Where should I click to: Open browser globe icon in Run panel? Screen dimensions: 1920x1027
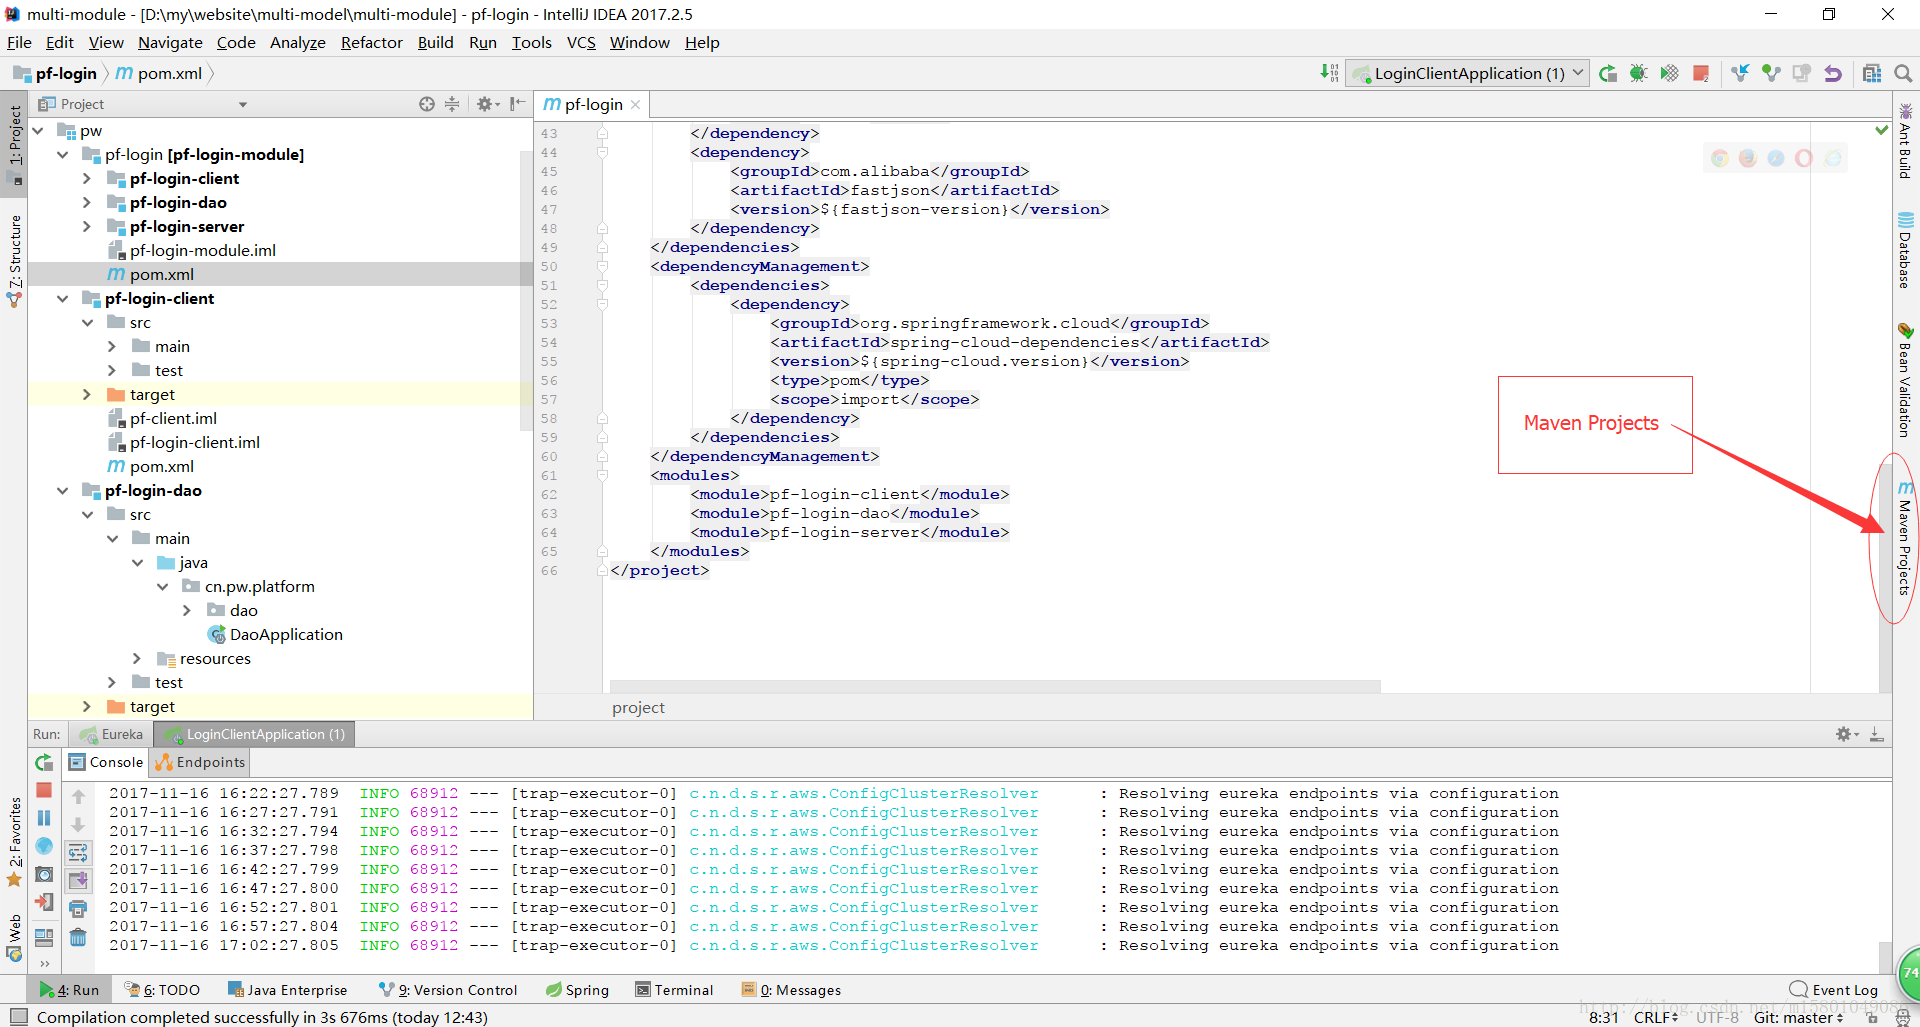44,846
